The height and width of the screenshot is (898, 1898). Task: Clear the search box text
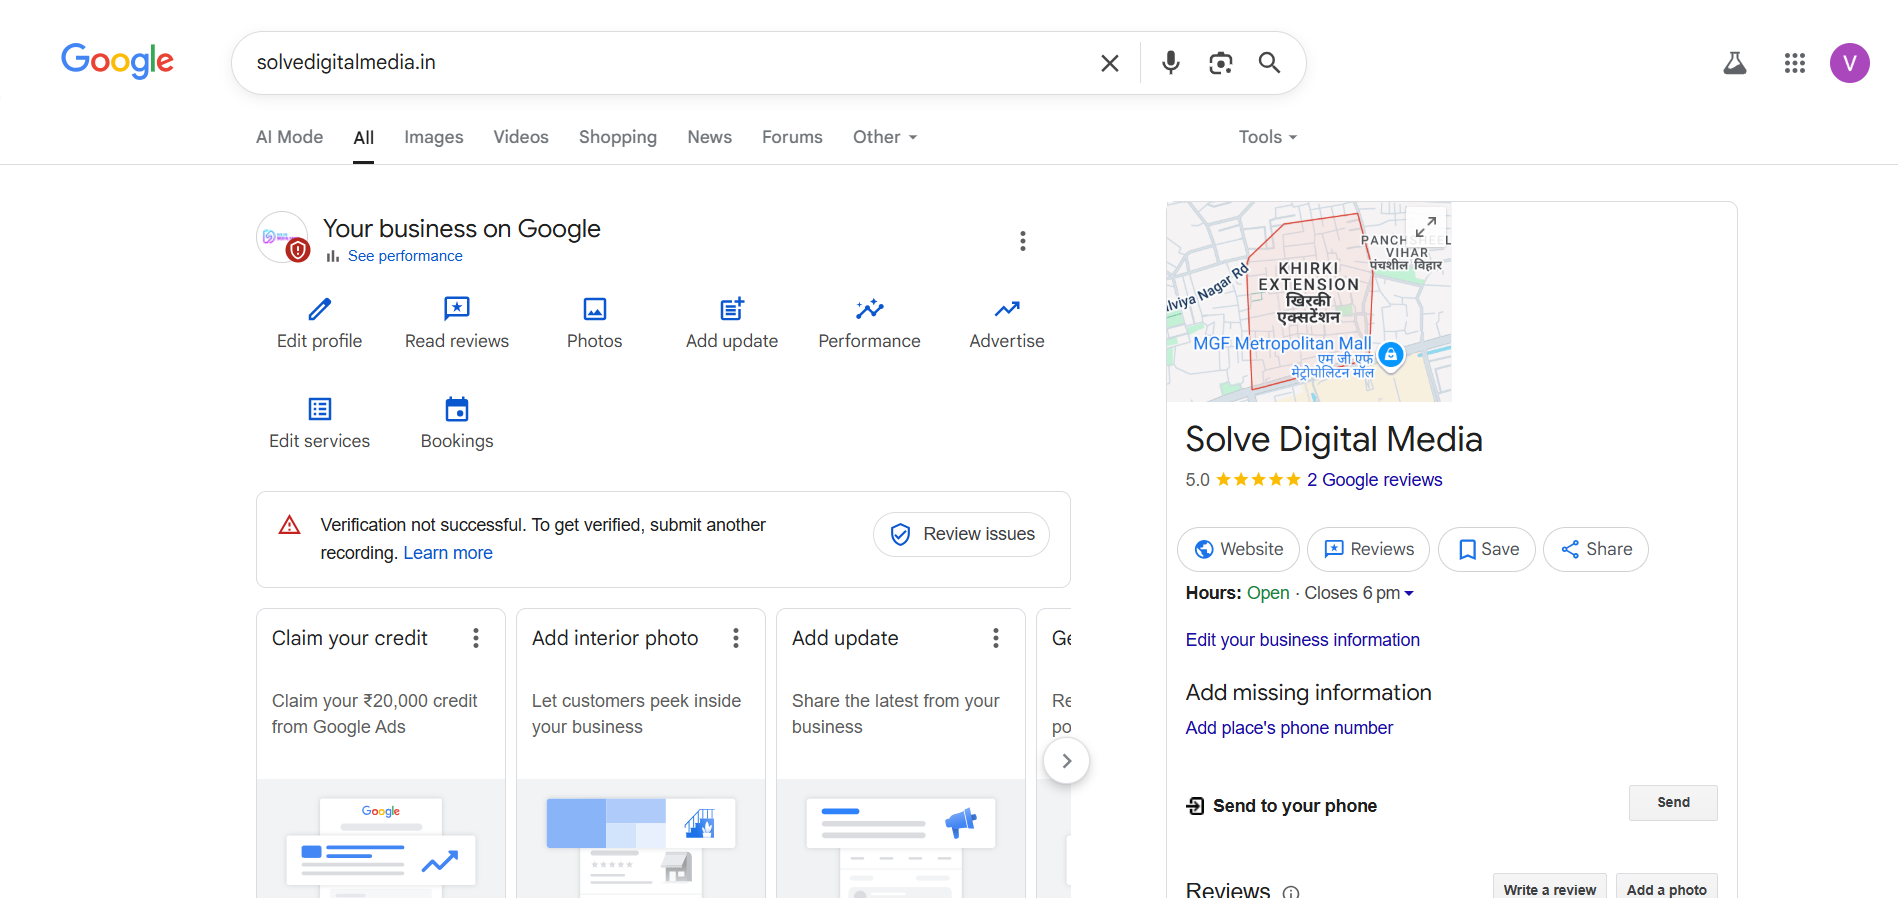click(1109, 63)
